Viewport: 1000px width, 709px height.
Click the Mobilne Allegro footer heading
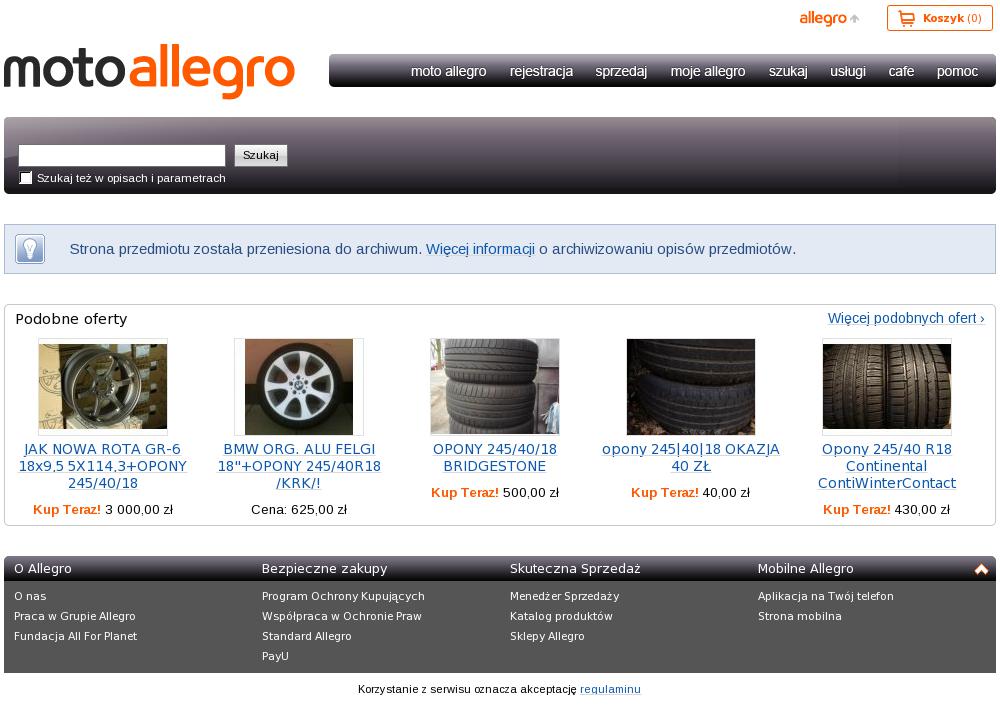tap(805, 569)
